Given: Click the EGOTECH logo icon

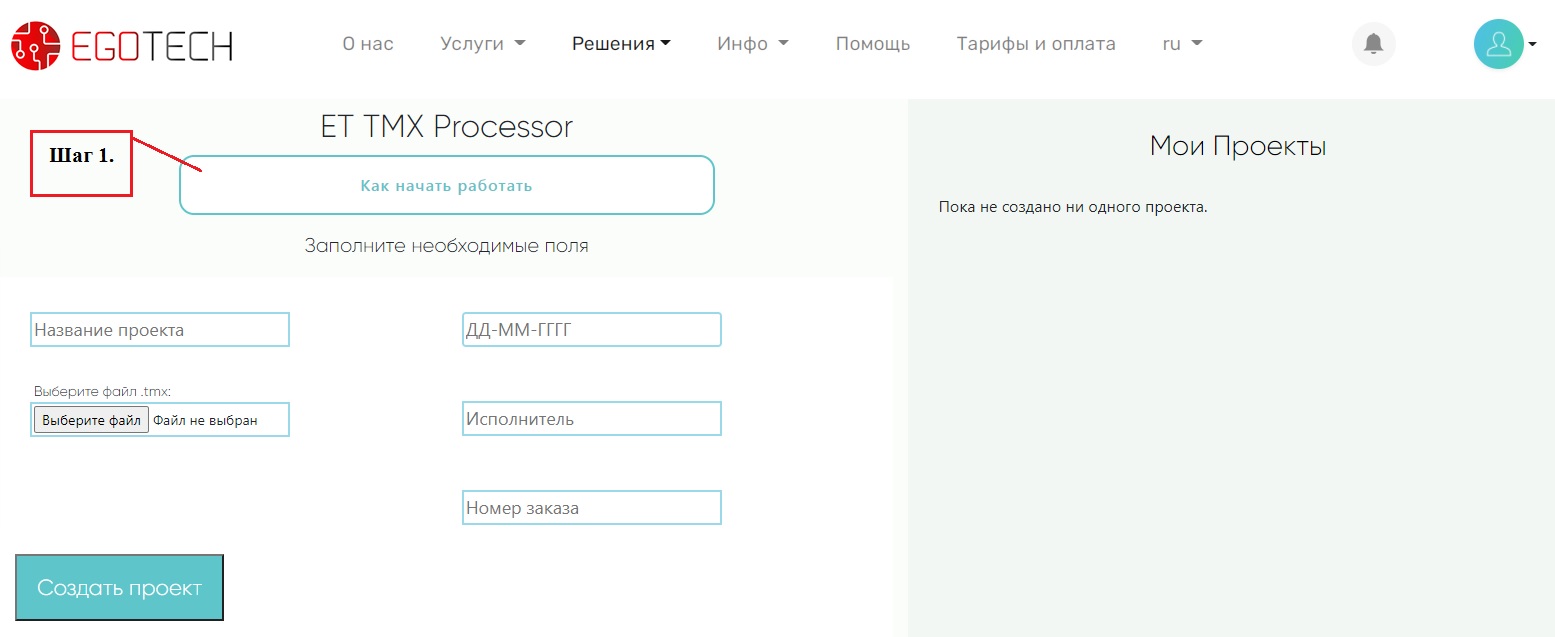Looking at the screenshot, I should coord(36,45).
